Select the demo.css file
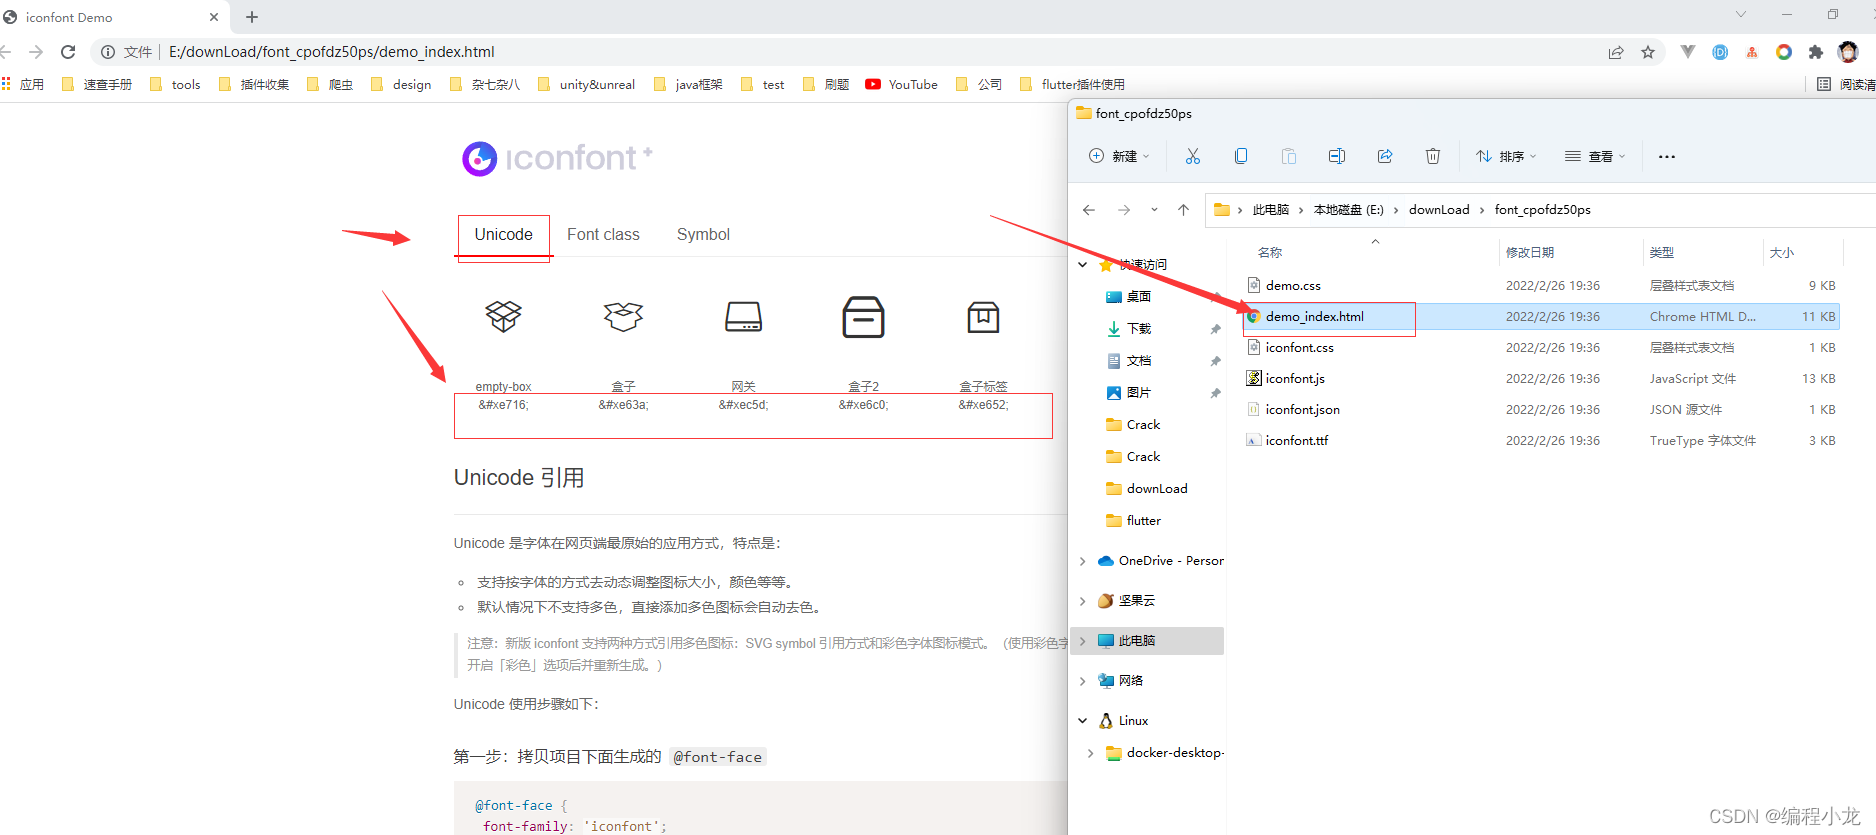The height and width of the screenshot is (835, 1876). (1293, 286)
